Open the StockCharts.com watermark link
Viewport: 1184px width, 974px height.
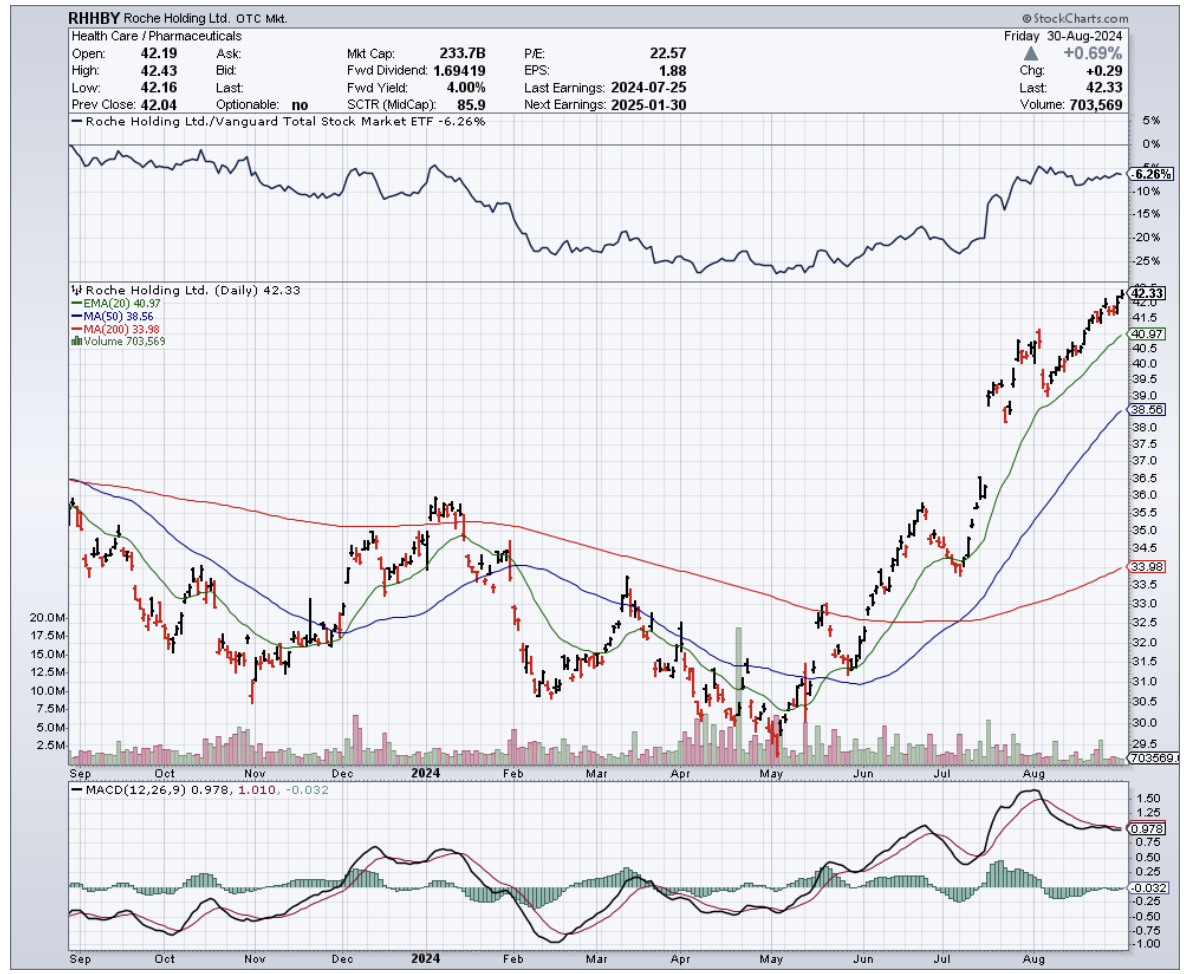click(1081, 19)
